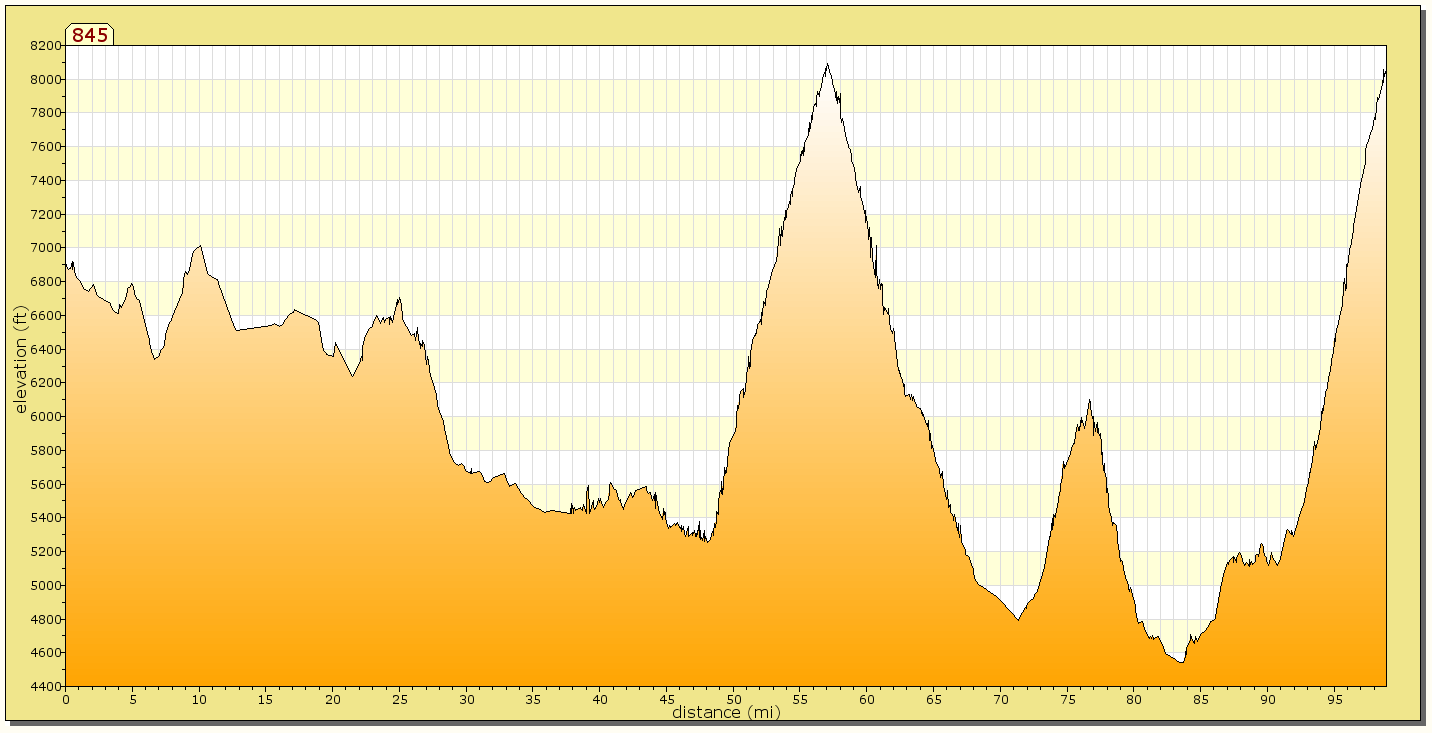
Task: Click the 65 mile distance label
Action: point(934,700)
